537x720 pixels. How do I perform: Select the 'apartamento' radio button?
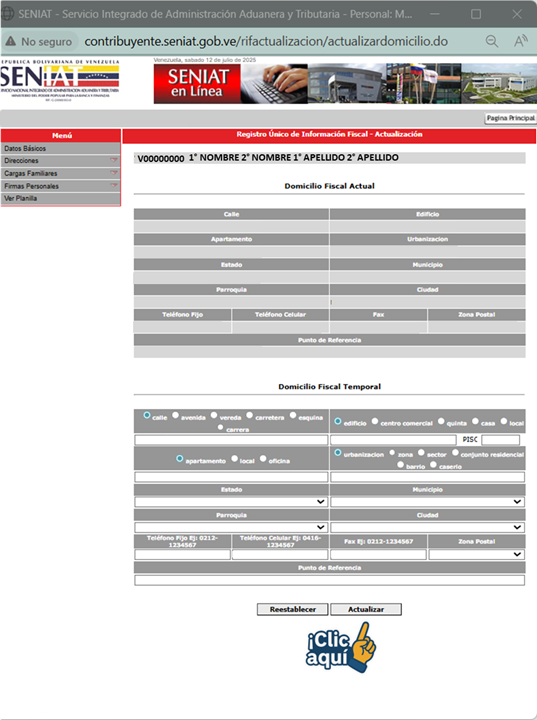coord(180,459)
